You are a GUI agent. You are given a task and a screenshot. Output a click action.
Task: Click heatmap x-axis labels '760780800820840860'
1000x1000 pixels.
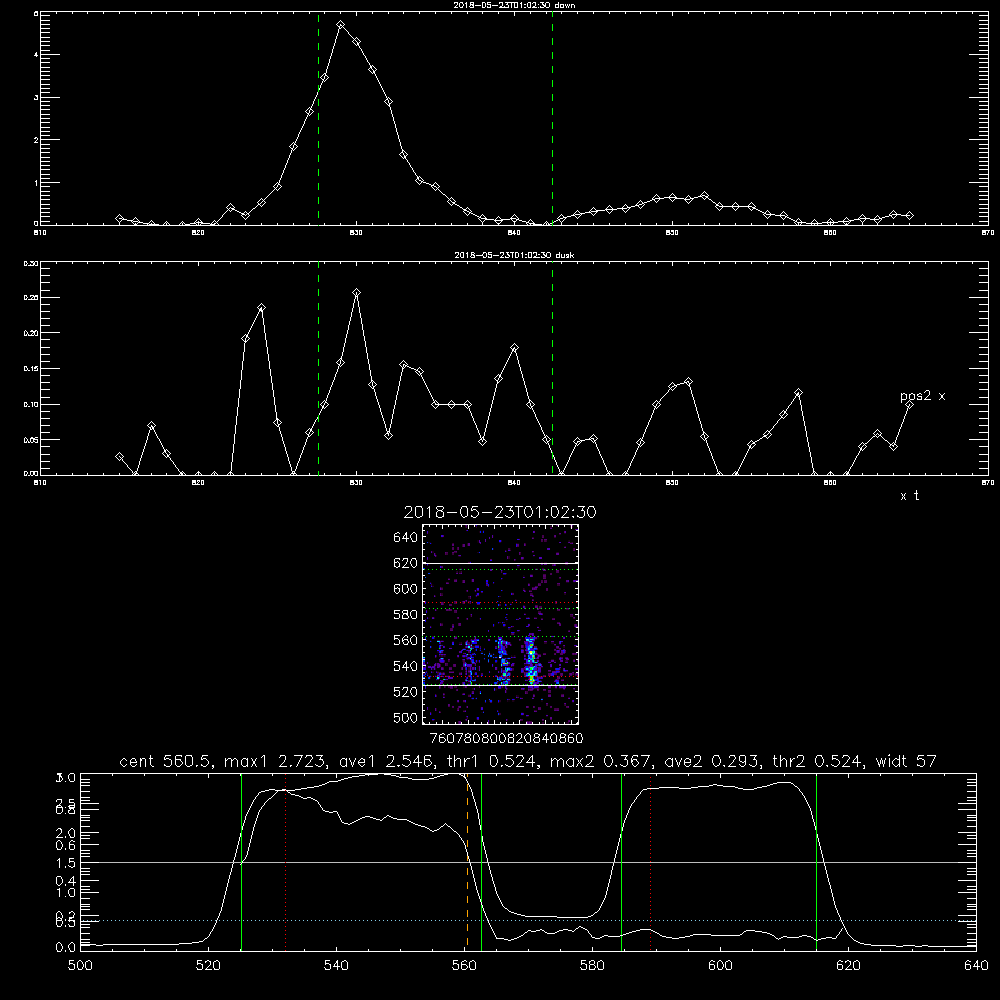pyautogui.click(x=507, y=738)
